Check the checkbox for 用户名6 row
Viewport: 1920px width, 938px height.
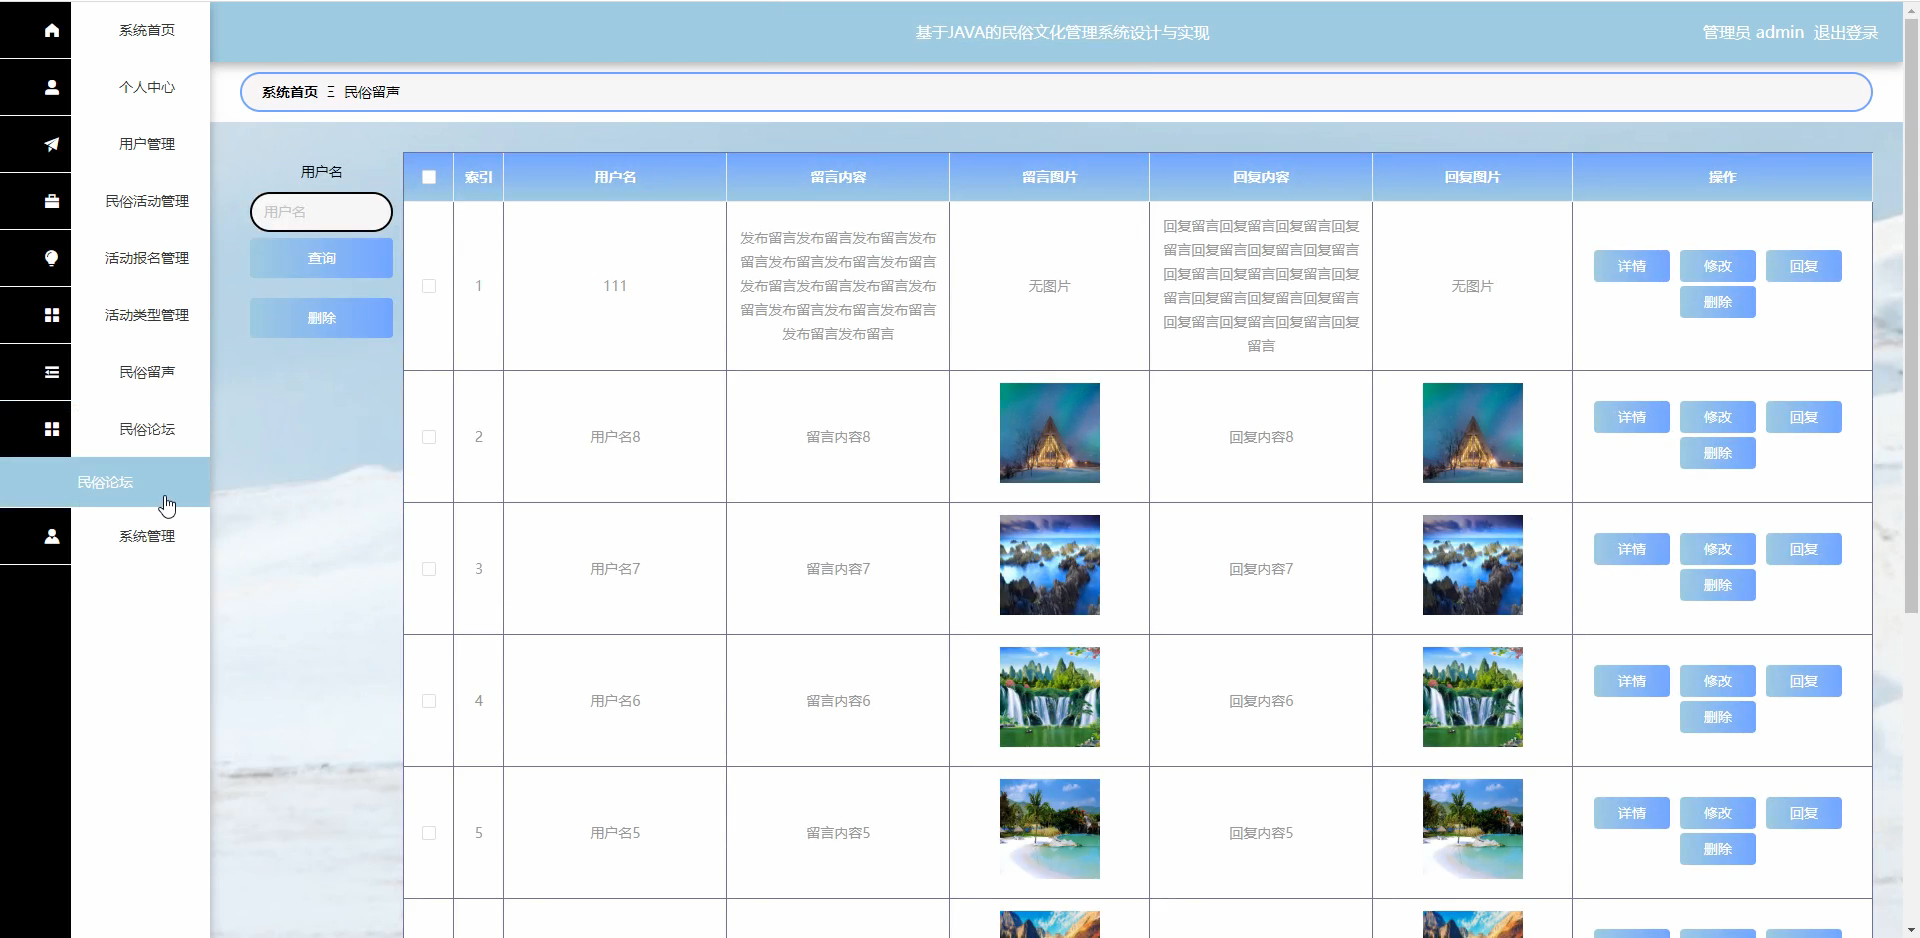[x=429, y=701]
